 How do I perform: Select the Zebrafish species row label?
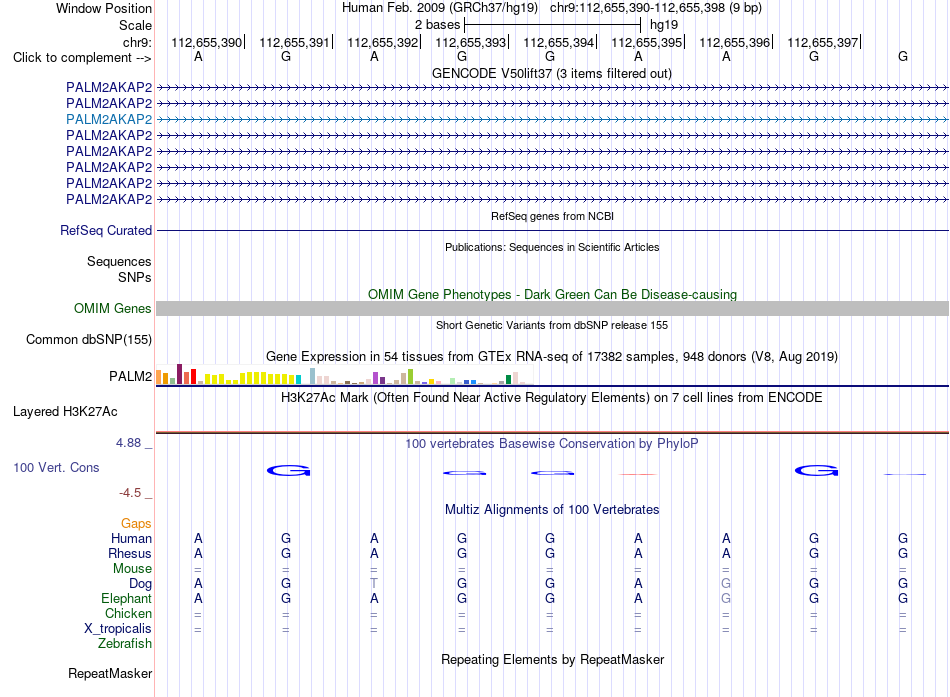pyautogui.click(x=125, y=644)
